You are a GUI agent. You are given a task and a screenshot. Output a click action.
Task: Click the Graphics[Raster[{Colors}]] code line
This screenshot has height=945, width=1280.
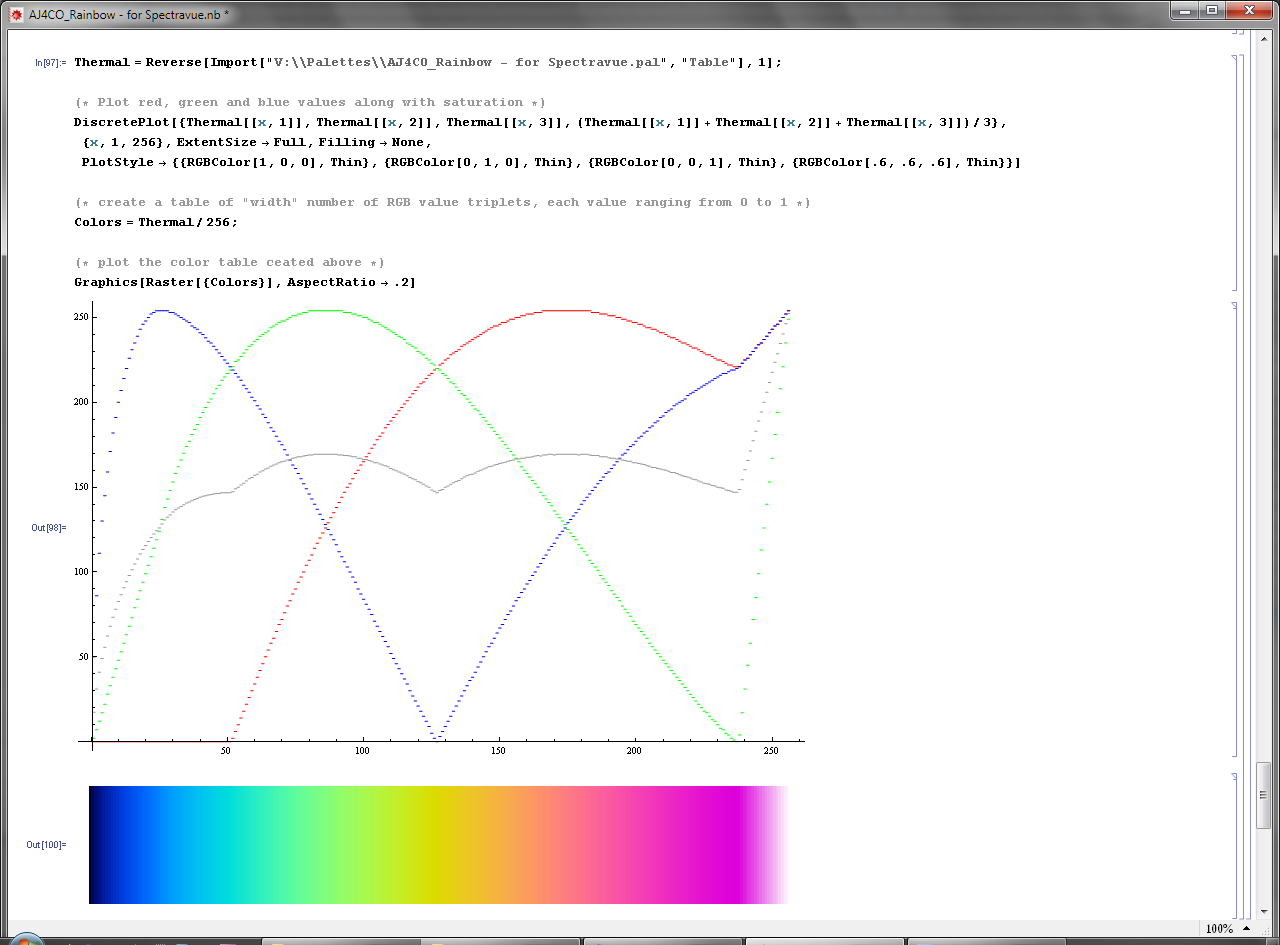244,282
